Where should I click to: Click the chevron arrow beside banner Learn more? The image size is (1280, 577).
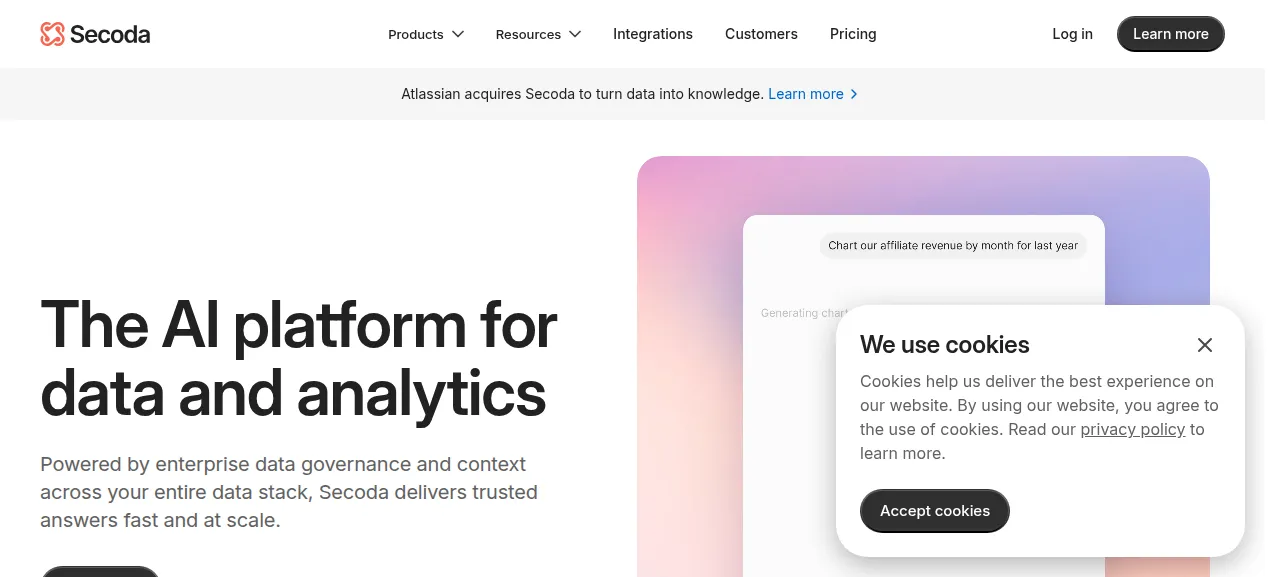pos(853,94)
